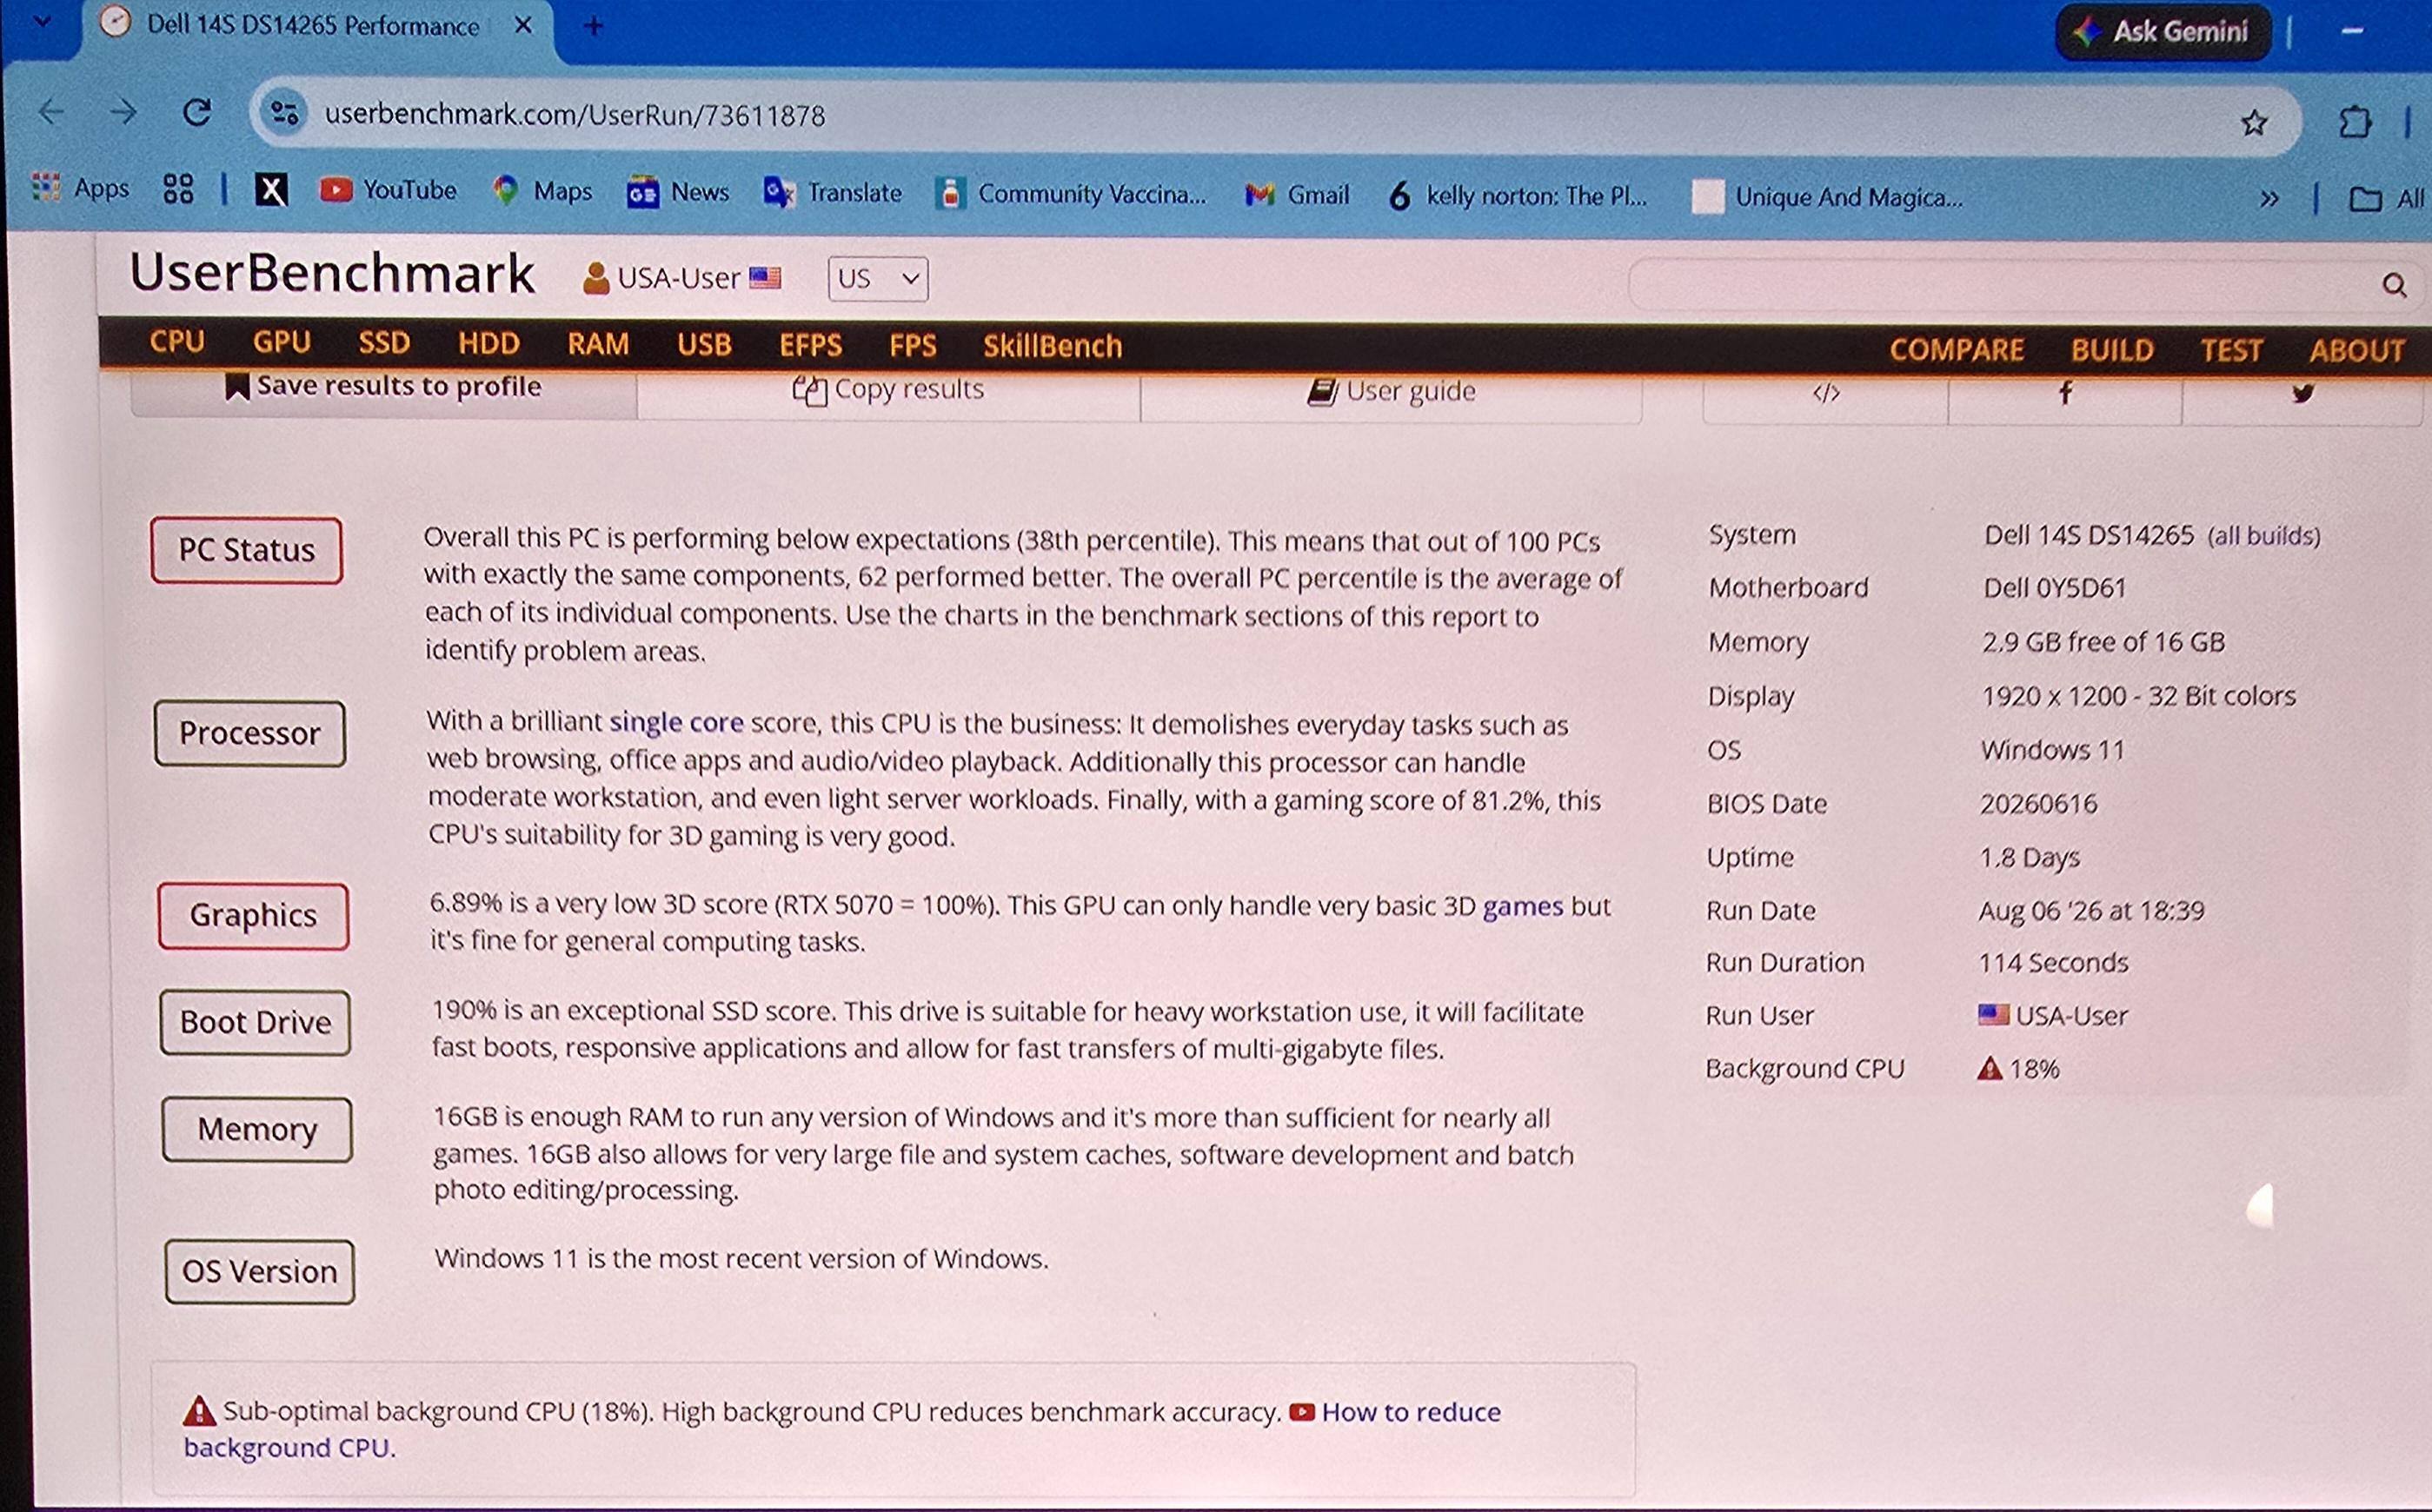Click the Processor button
Viewport: 2432px width, 1512px height.
pos(250,733)
